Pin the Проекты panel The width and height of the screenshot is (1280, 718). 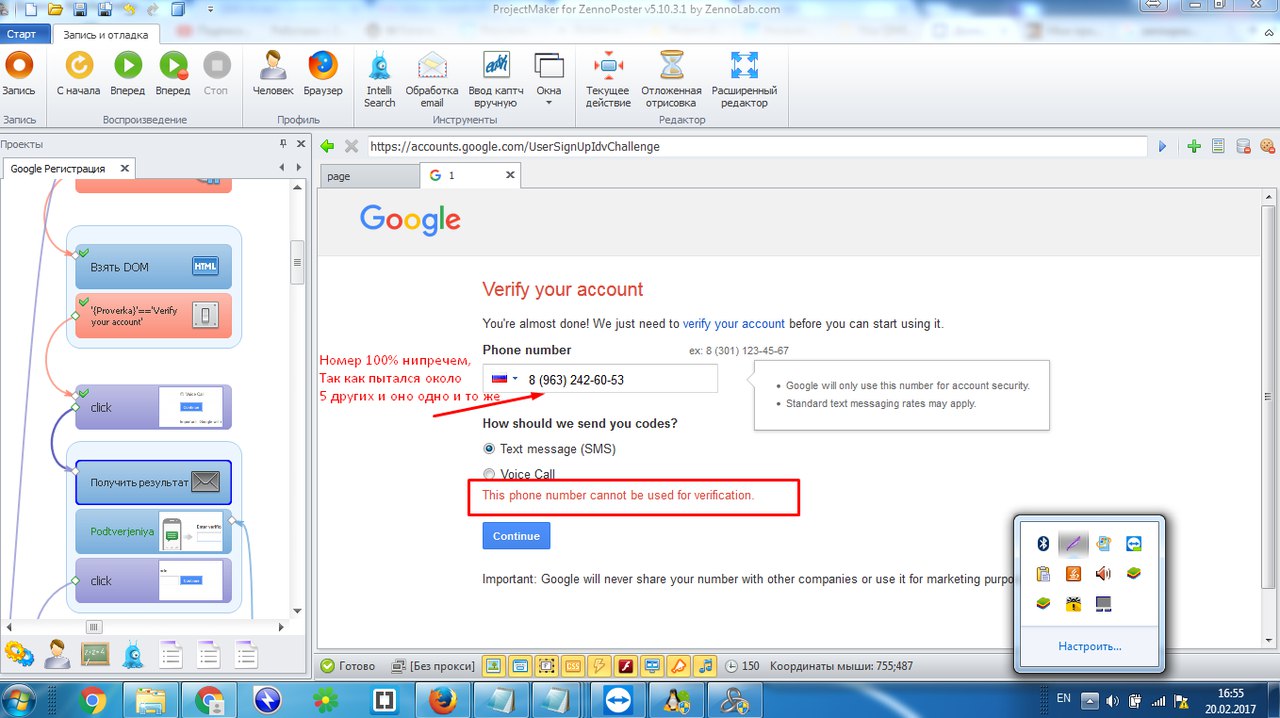click(x=283, y=144)
